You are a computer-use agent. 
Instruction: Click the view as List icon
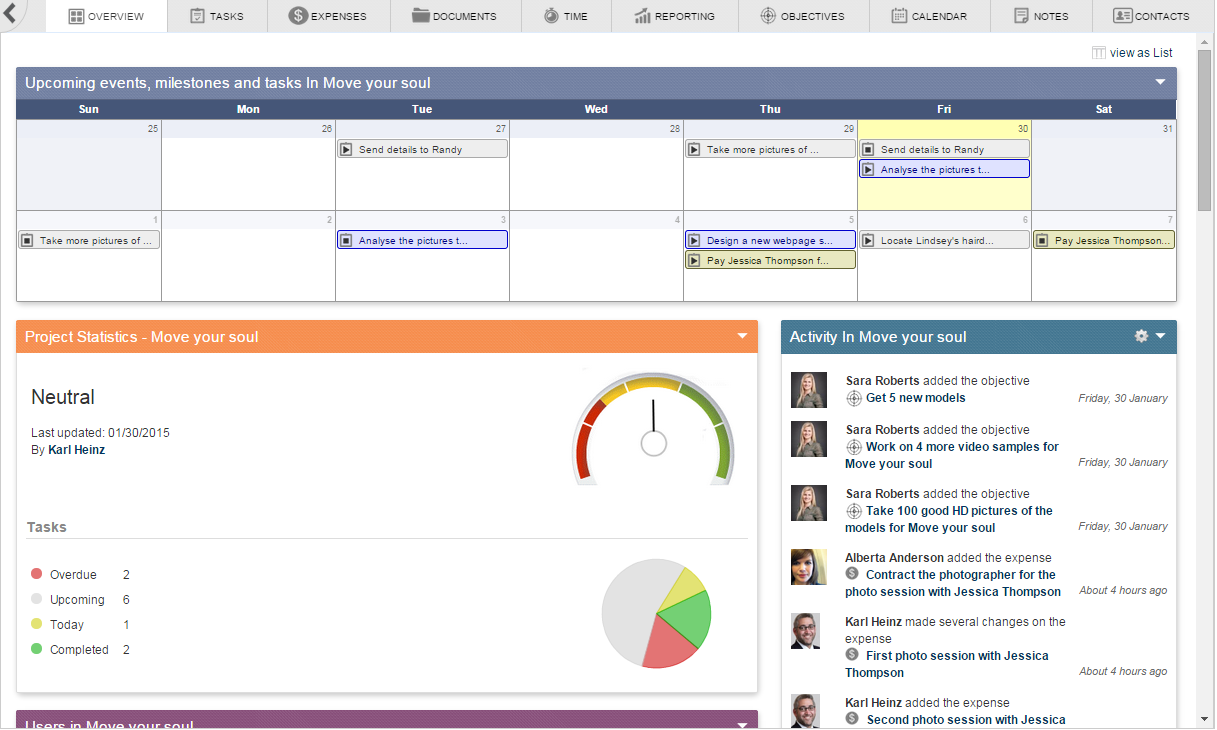click(1098, 53)
